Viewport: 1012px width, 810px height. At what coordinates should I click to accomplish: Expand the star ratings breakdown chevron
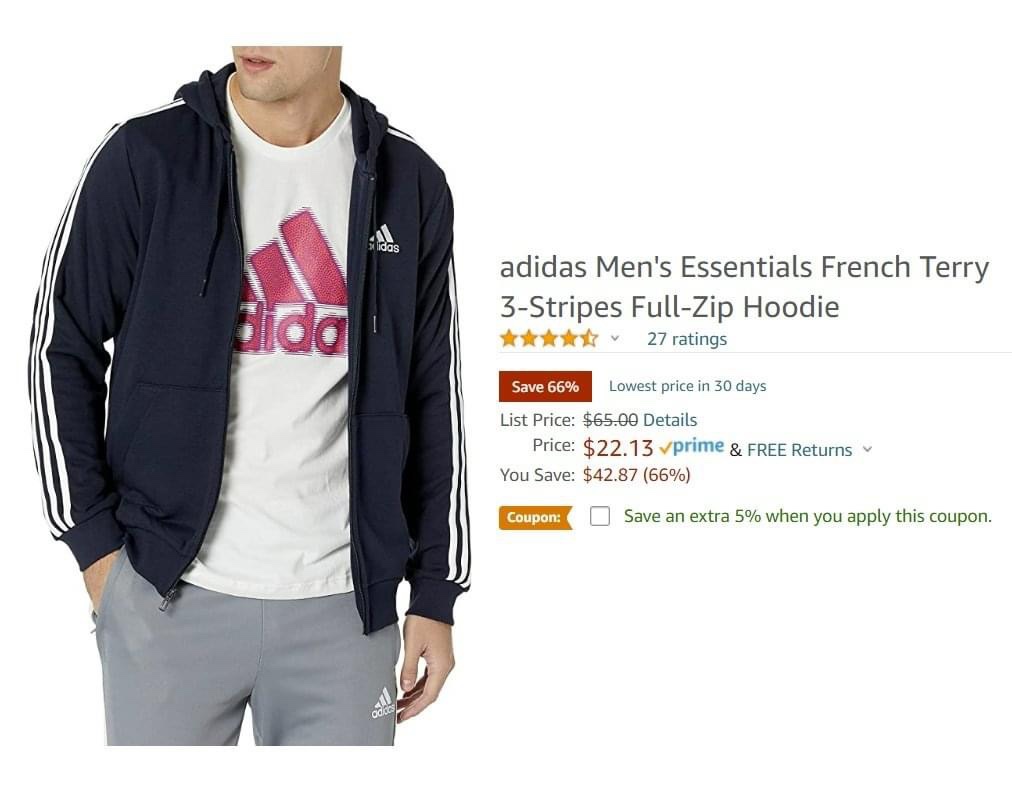coord(615,339)
